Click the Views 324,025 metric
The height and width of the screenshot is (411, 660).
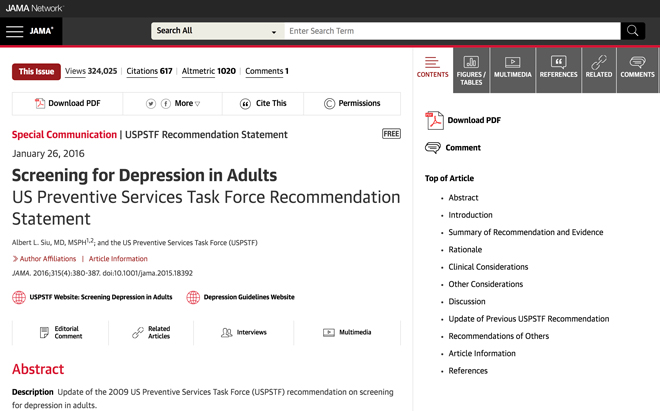91,71
